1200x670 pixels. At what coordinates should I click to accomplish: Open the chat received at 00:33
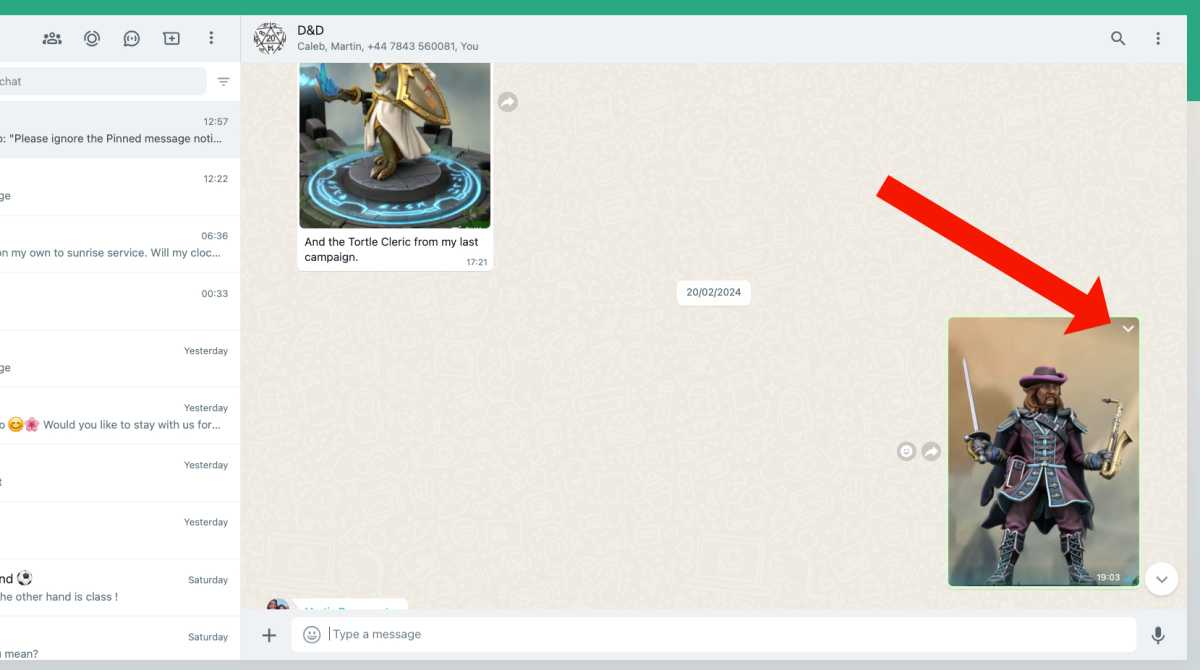120,301
